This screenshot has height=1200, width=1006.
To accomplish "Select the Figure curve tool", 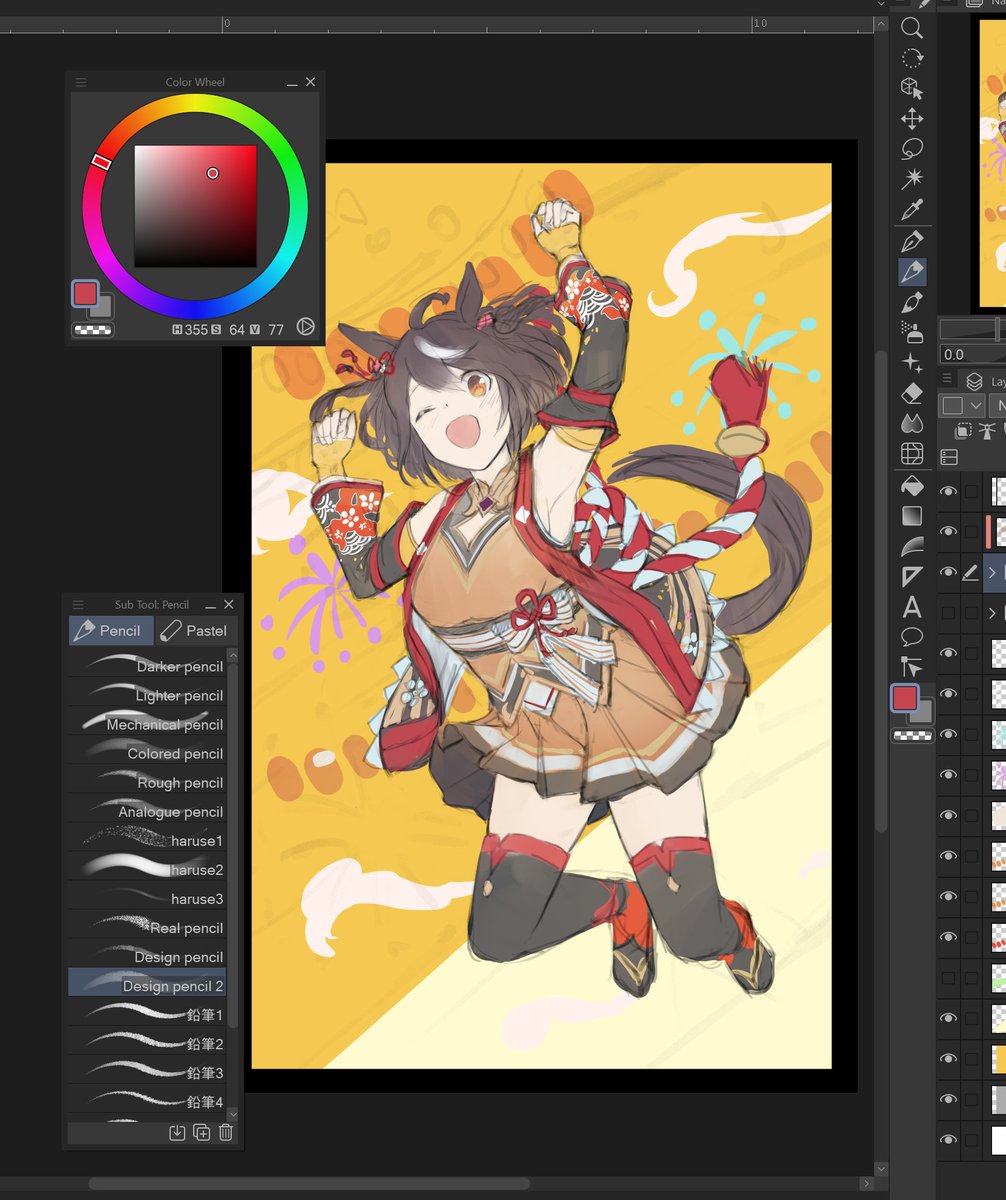I will pos(912,546).
